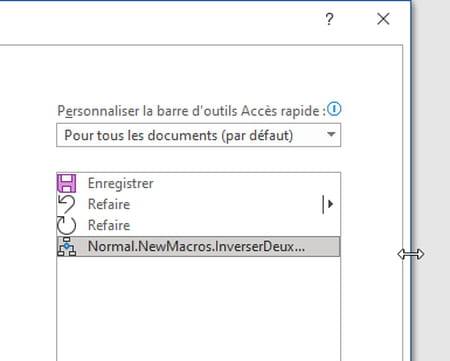The width and height of the screenshot is (450, 361).
Task: Click the counterclockwise undo arrow icon
Action: tap(66, 204)
